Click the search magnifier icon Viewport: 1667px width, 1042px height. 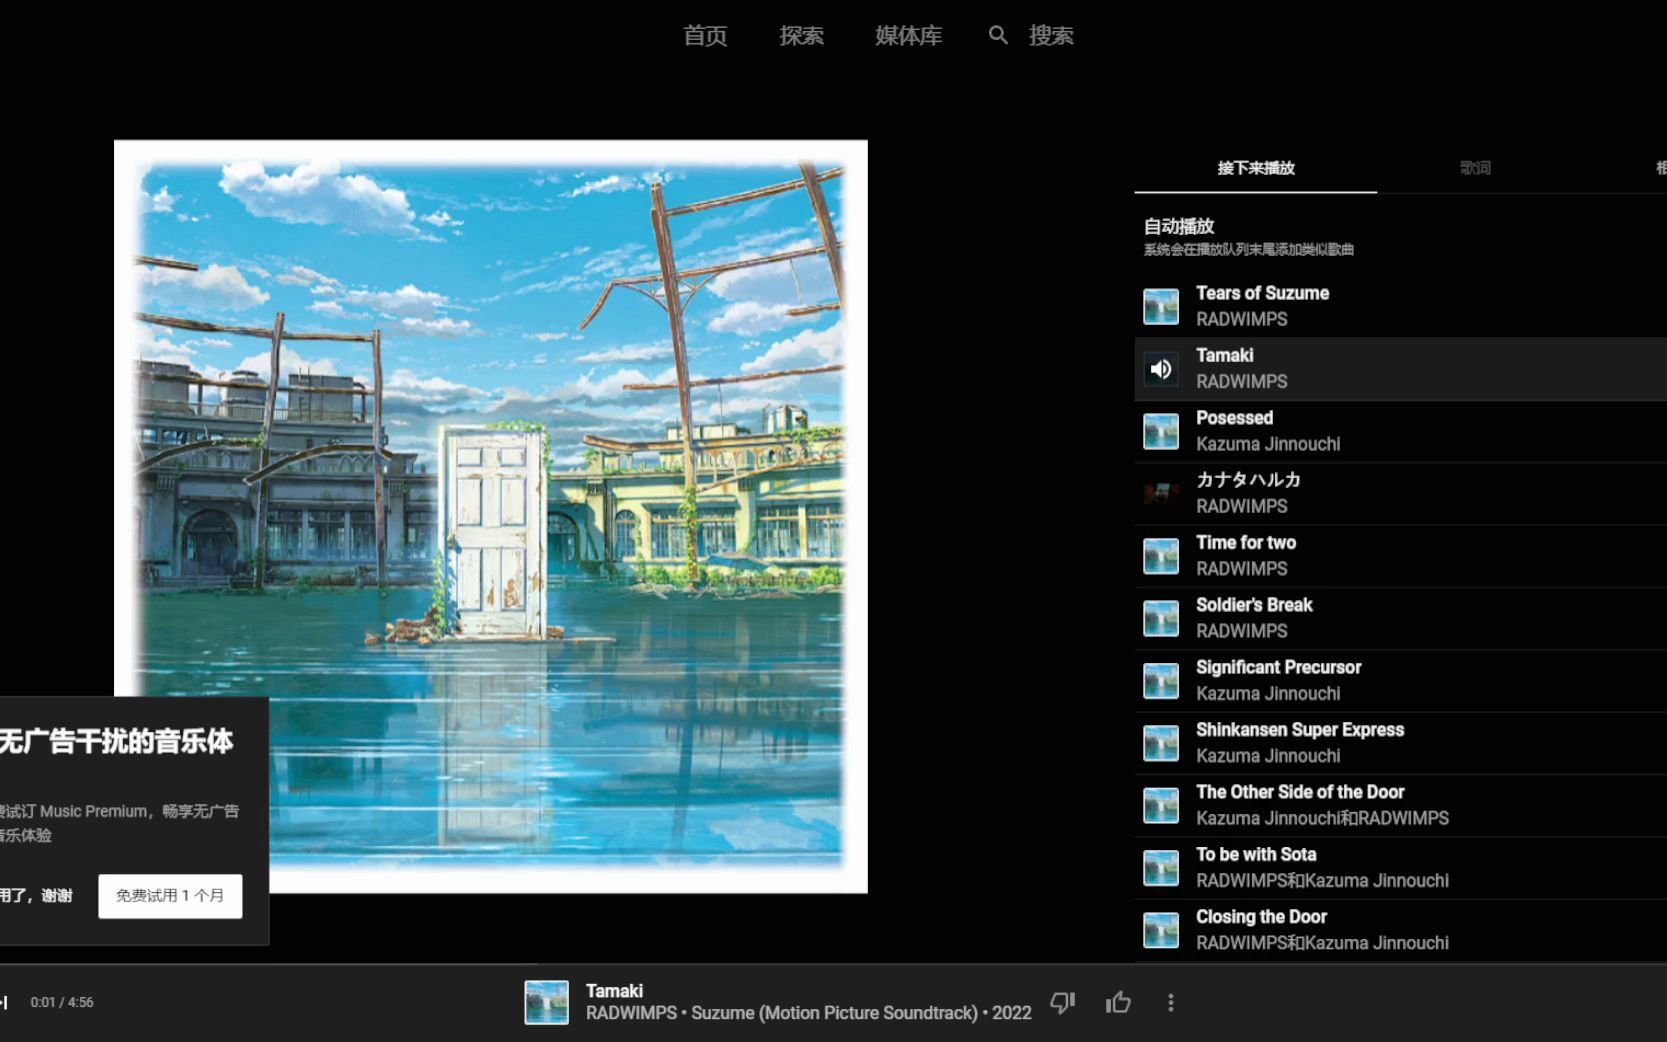click(998, 35)
